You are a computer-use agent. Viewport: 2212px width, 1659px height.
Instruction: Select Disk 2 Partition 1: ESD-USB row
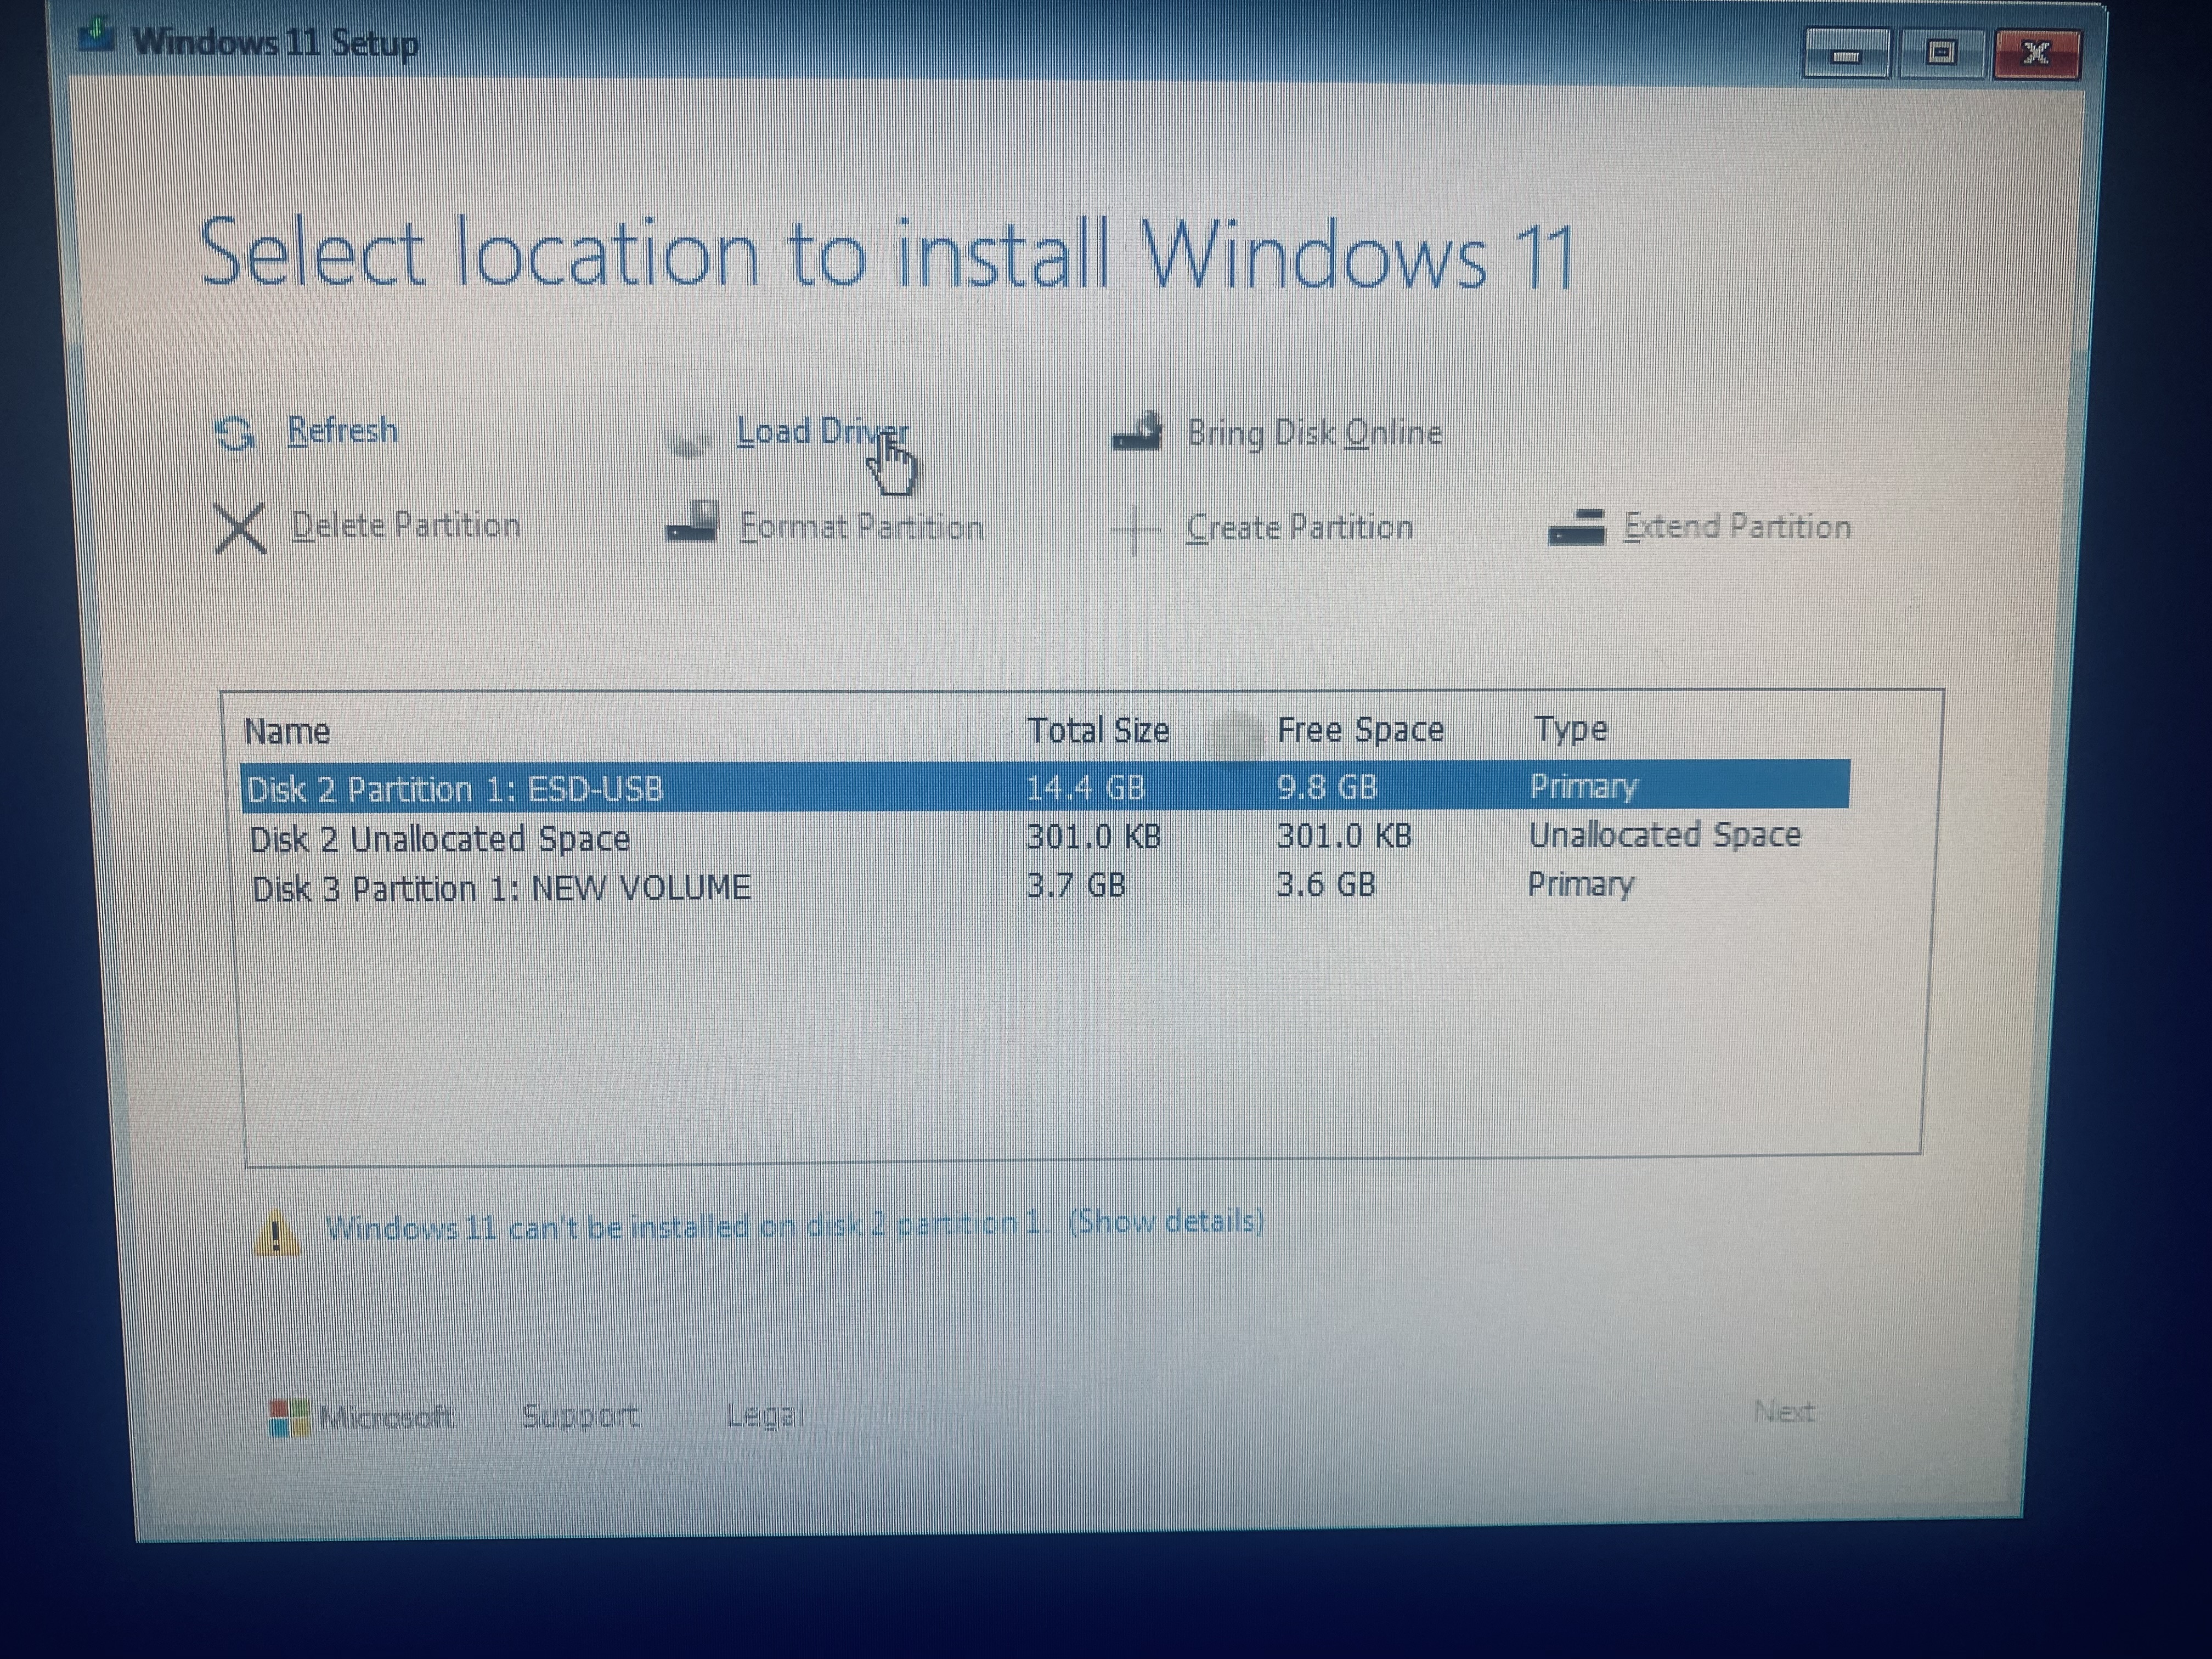click(1045, 786)
